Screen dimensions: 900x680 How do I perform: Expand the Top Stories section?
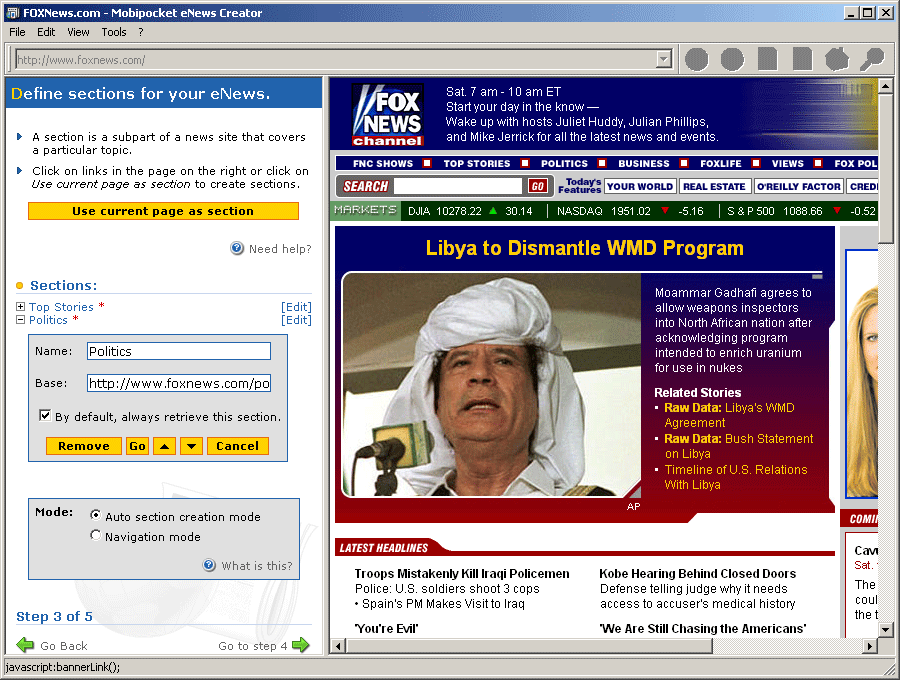point(20,306)
